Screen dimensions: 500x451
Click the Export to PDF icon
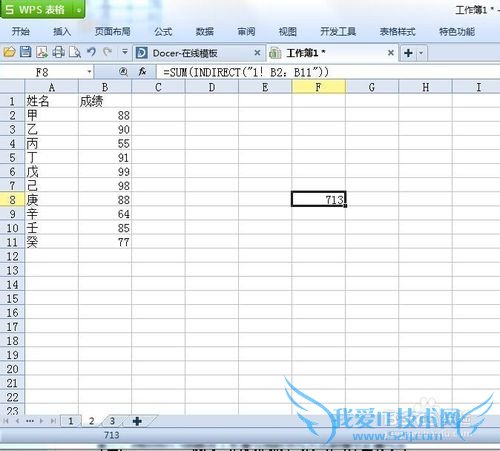tap(42, 52)
